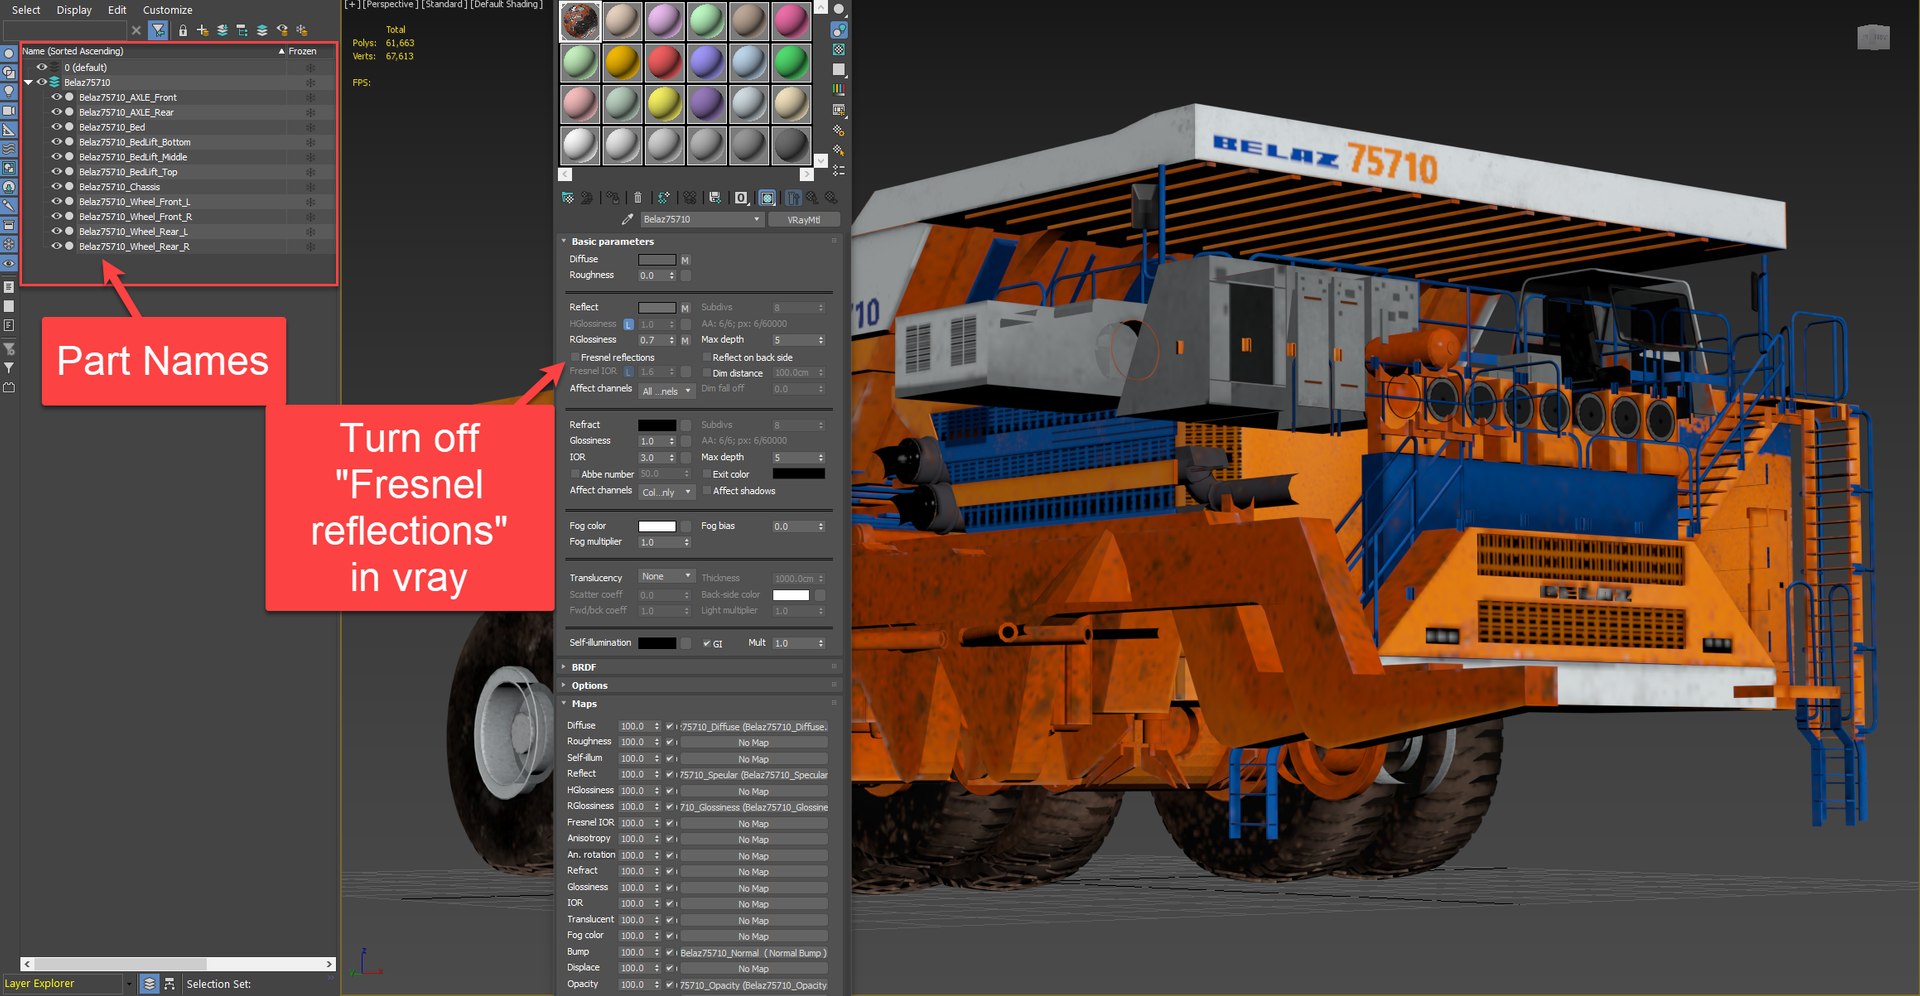Click the M button next to Diffuse
Screen dimensions: 1920x996
click(685, 260)
